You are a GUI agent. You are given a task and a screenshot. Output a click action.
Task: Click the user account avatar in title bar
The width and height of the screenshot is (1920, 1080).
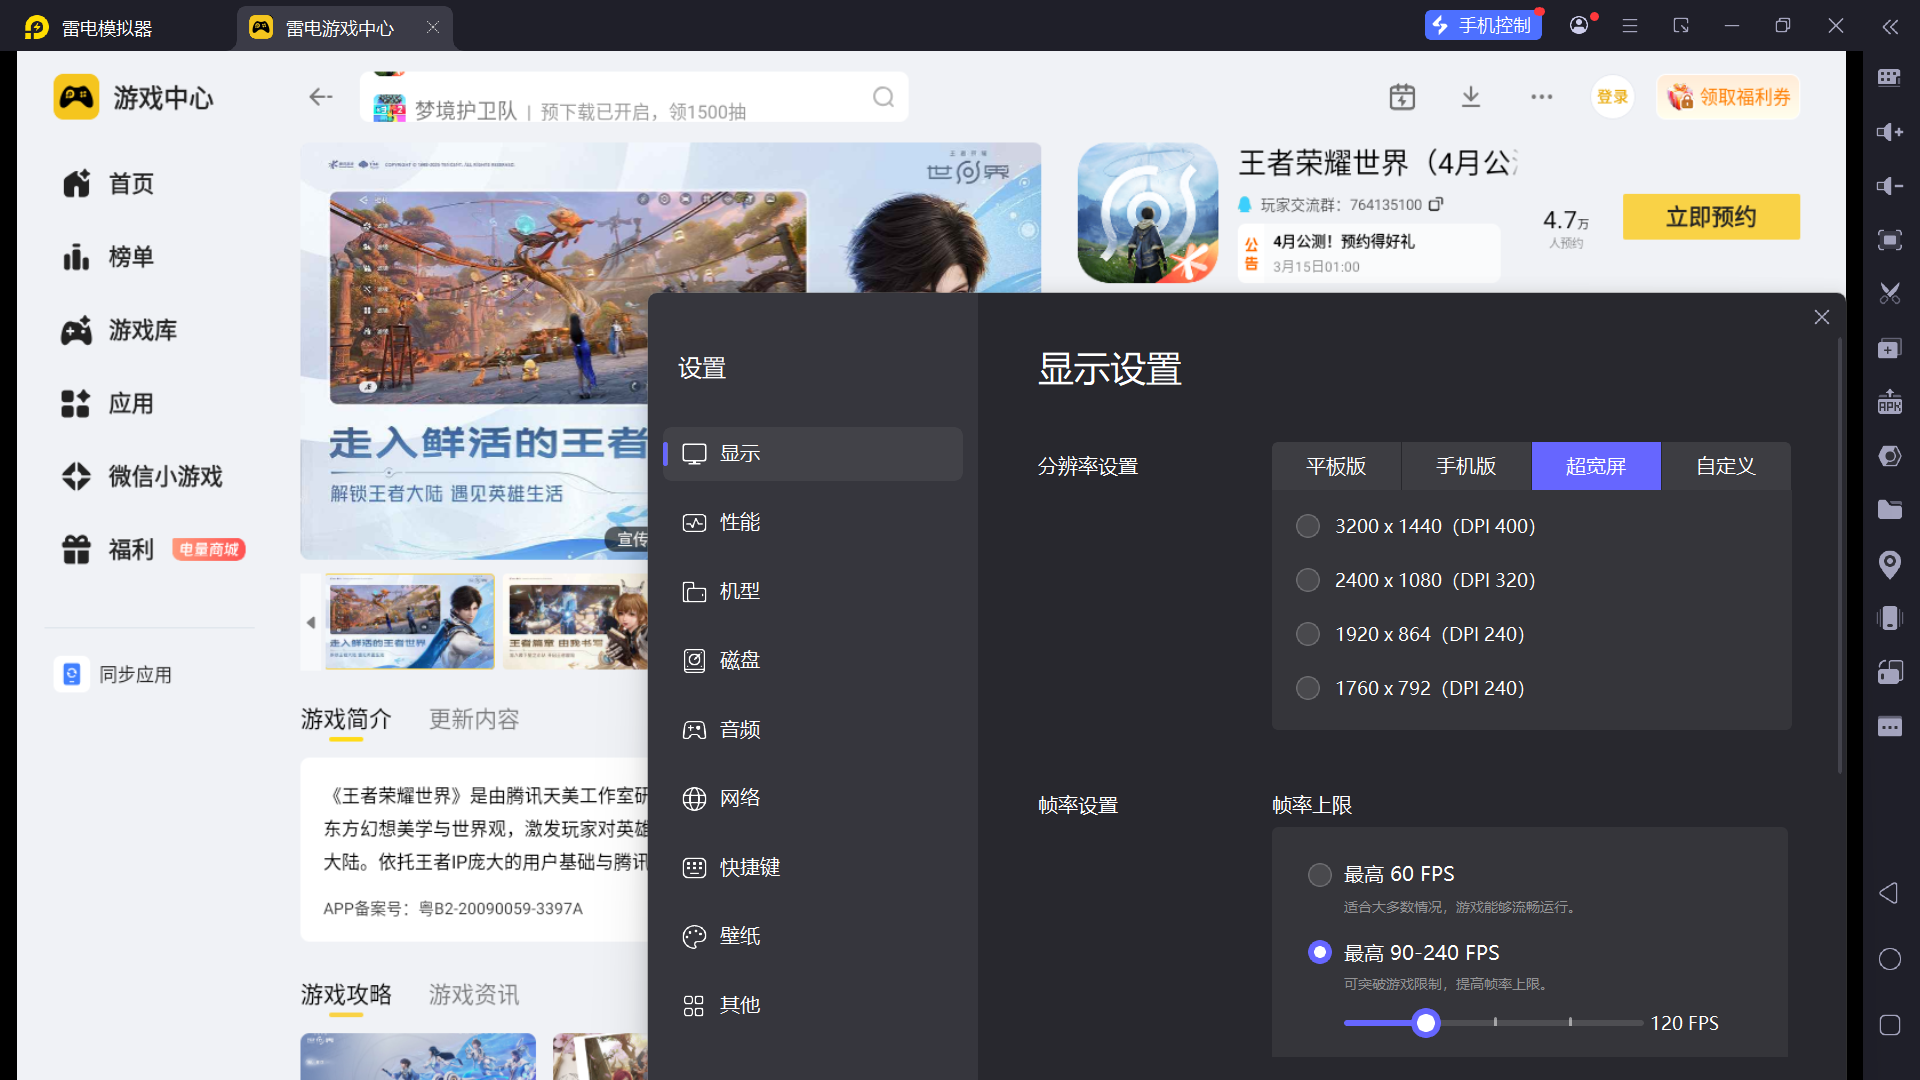[x=1579, y=24]
